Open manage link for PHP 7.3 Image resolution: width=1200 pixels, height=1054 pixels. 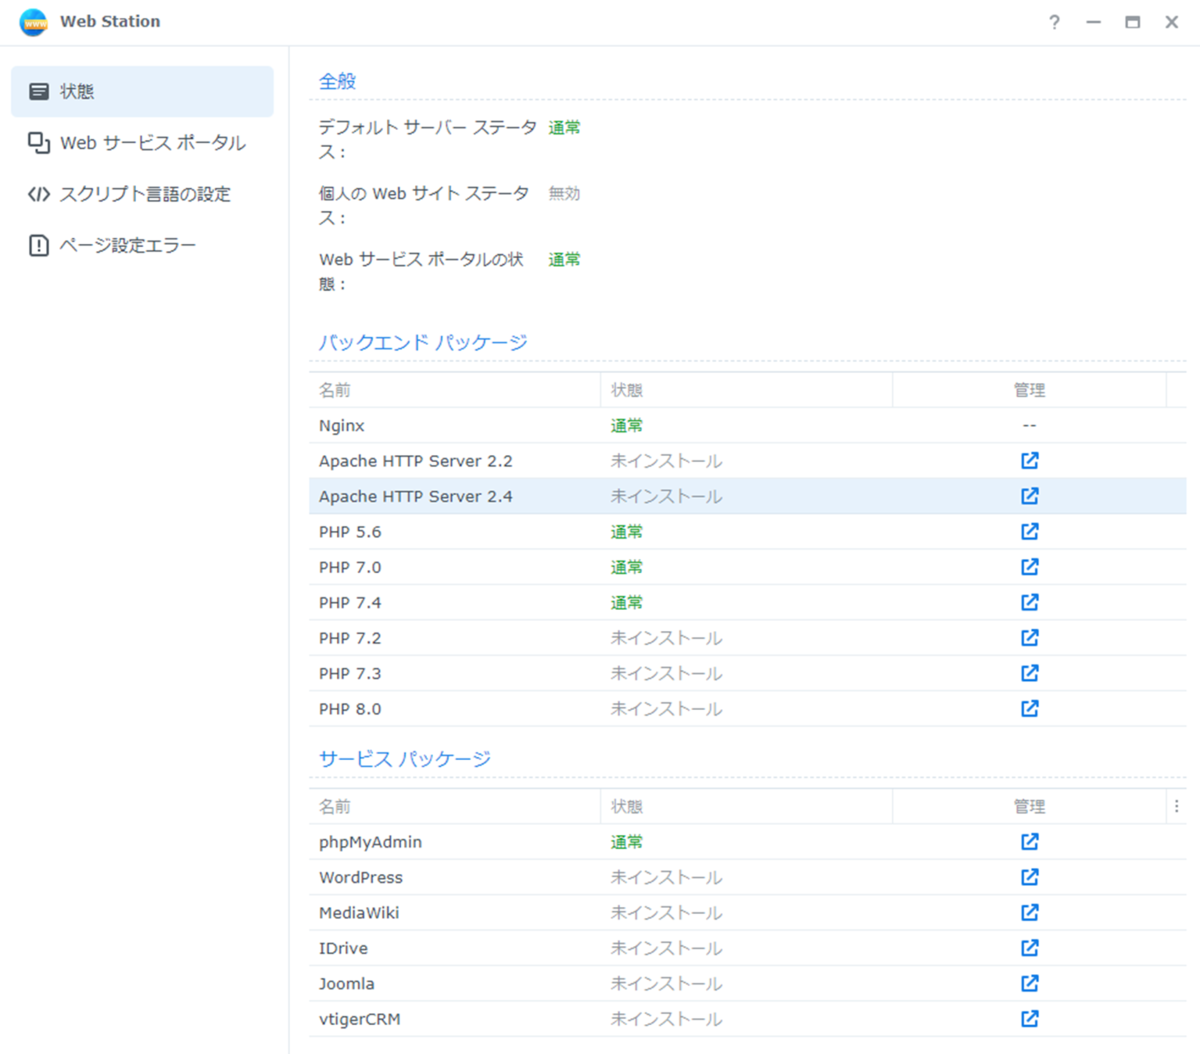(1029, 673)
